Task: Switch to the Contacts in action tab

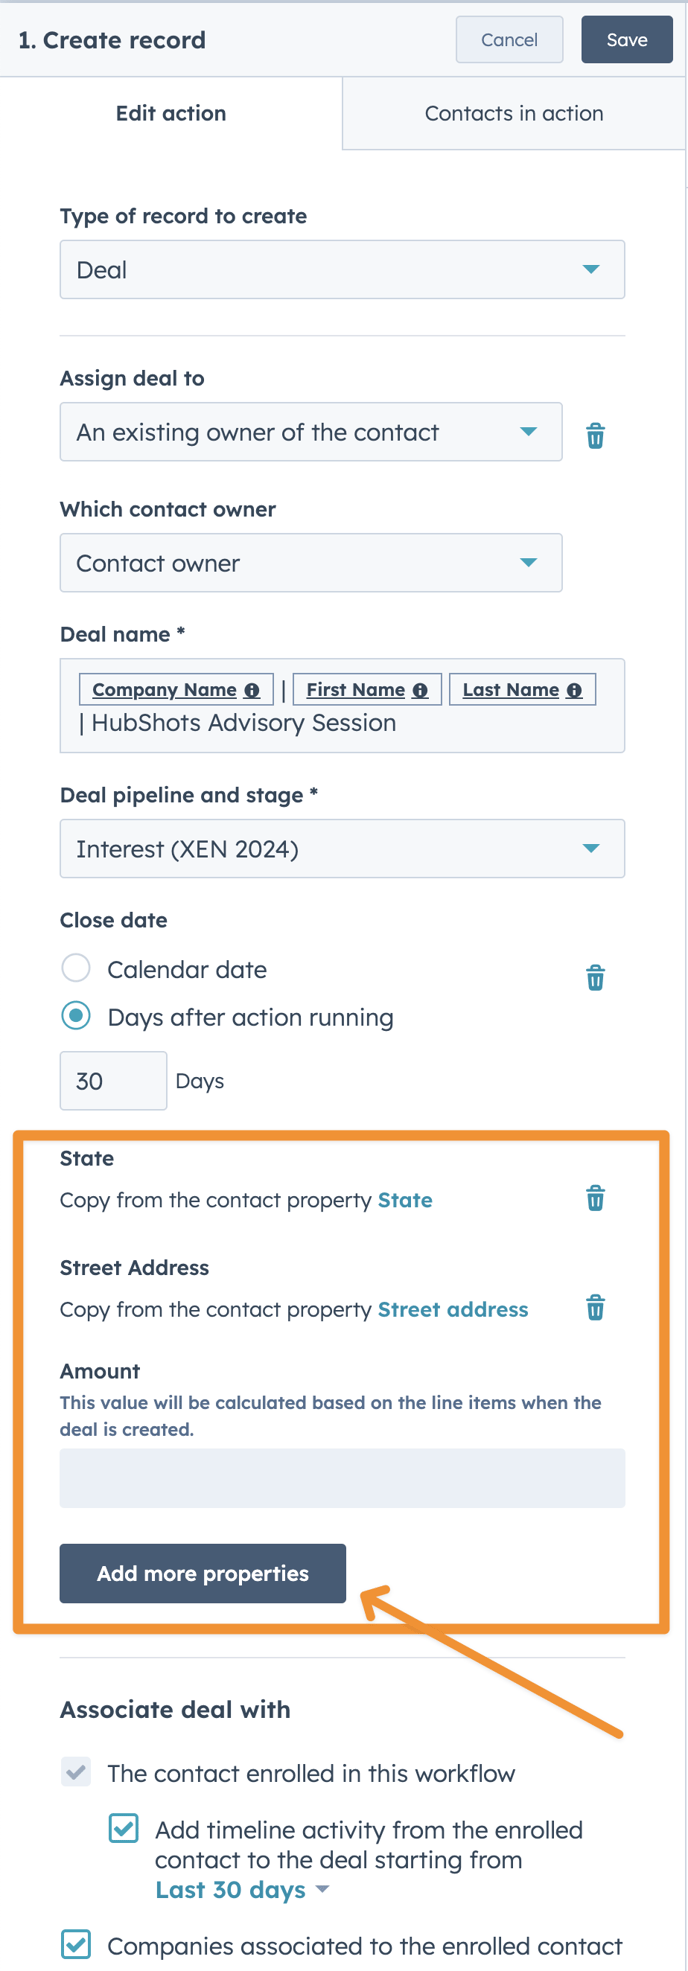Action: pyautogui.click(x=514, y=113)
